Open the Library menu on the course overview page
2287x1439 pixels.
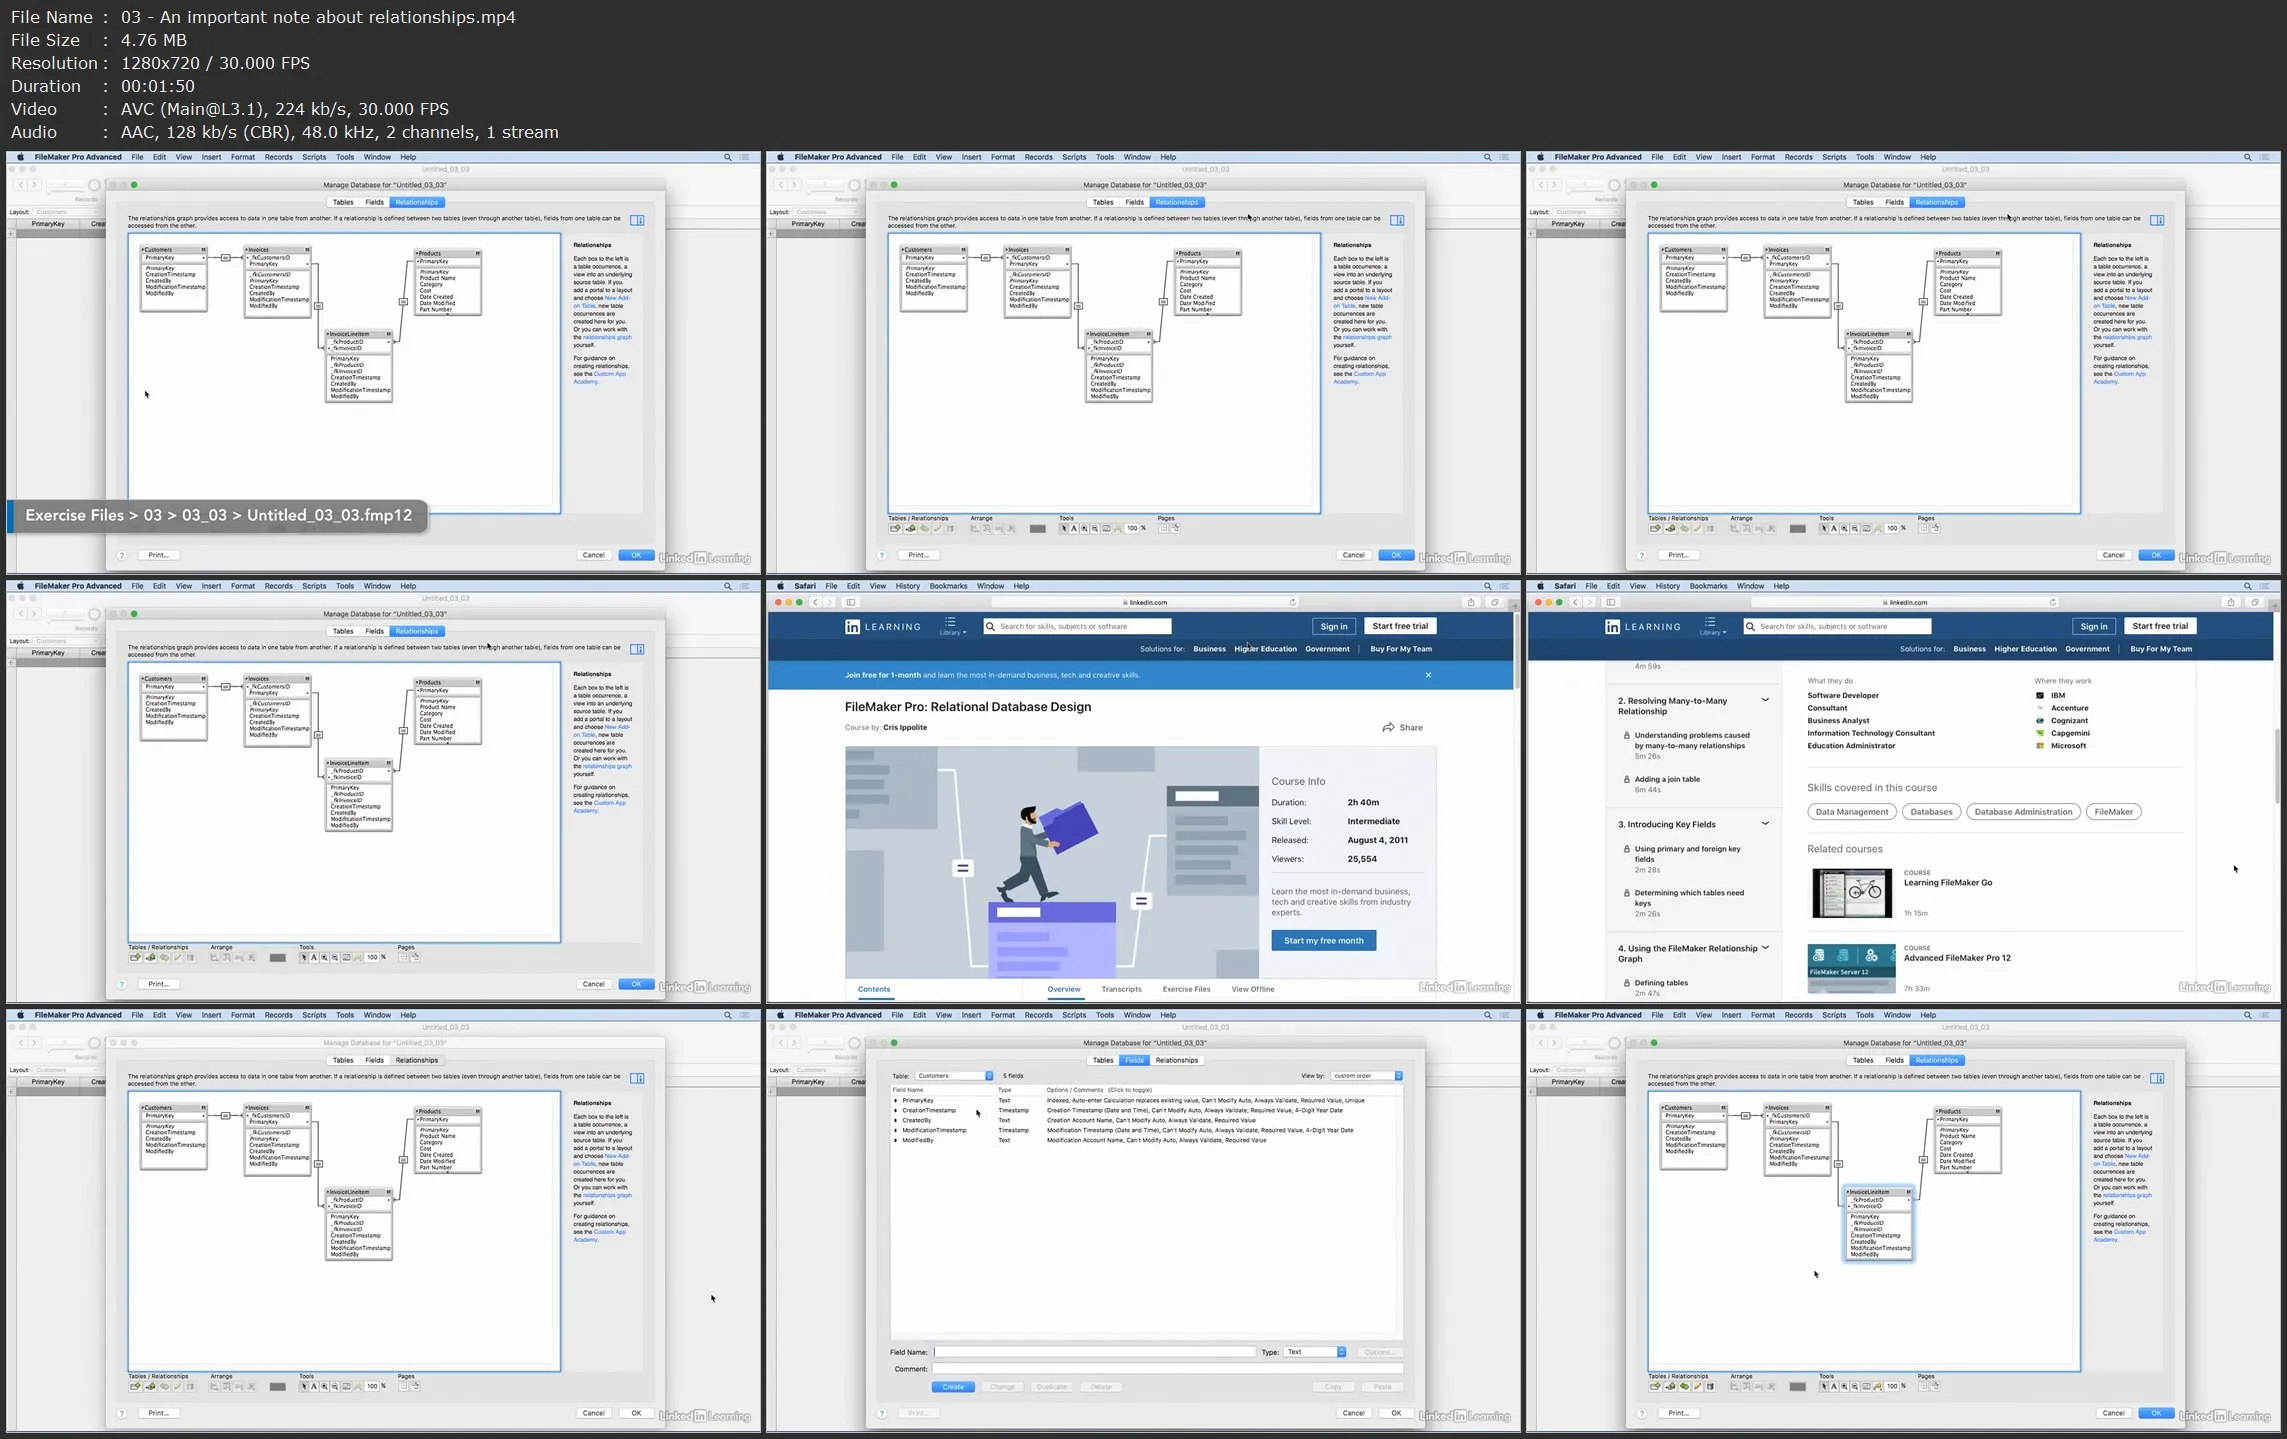[951, 626]
